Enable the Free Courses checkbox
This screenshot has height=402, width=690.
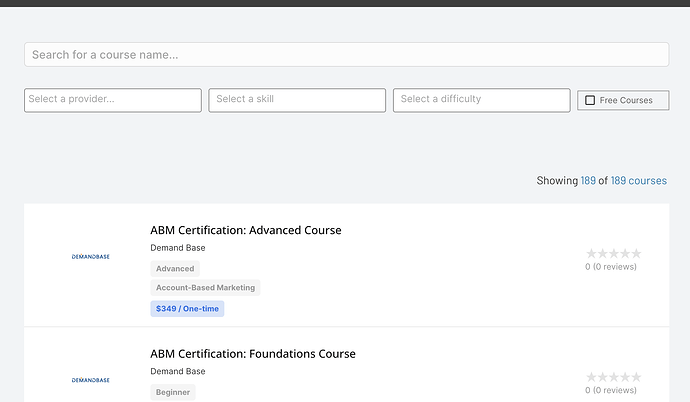point(590,100)
